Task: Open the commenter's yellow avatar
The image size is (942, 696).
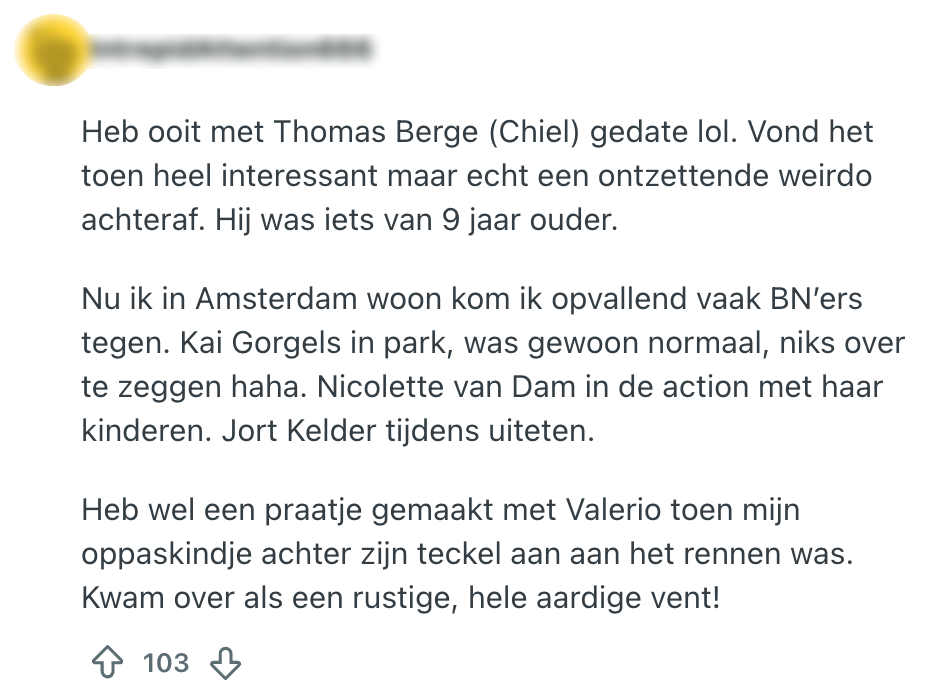Action: coord(50,48)
